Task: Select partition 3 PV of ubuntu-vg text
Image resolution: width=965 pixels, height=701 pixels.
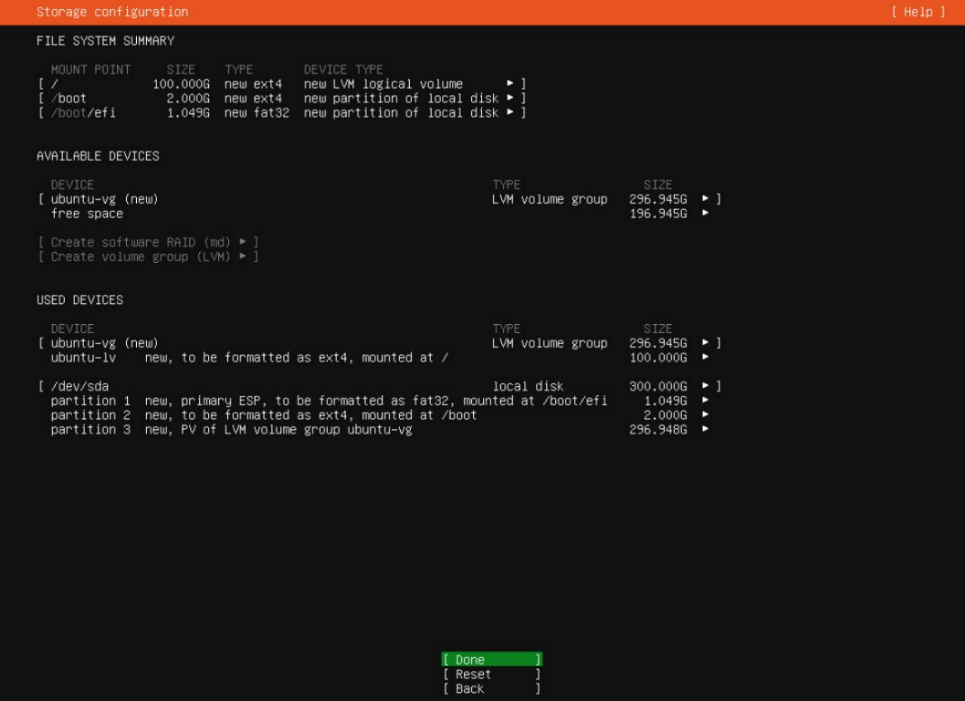Action: 231,430
